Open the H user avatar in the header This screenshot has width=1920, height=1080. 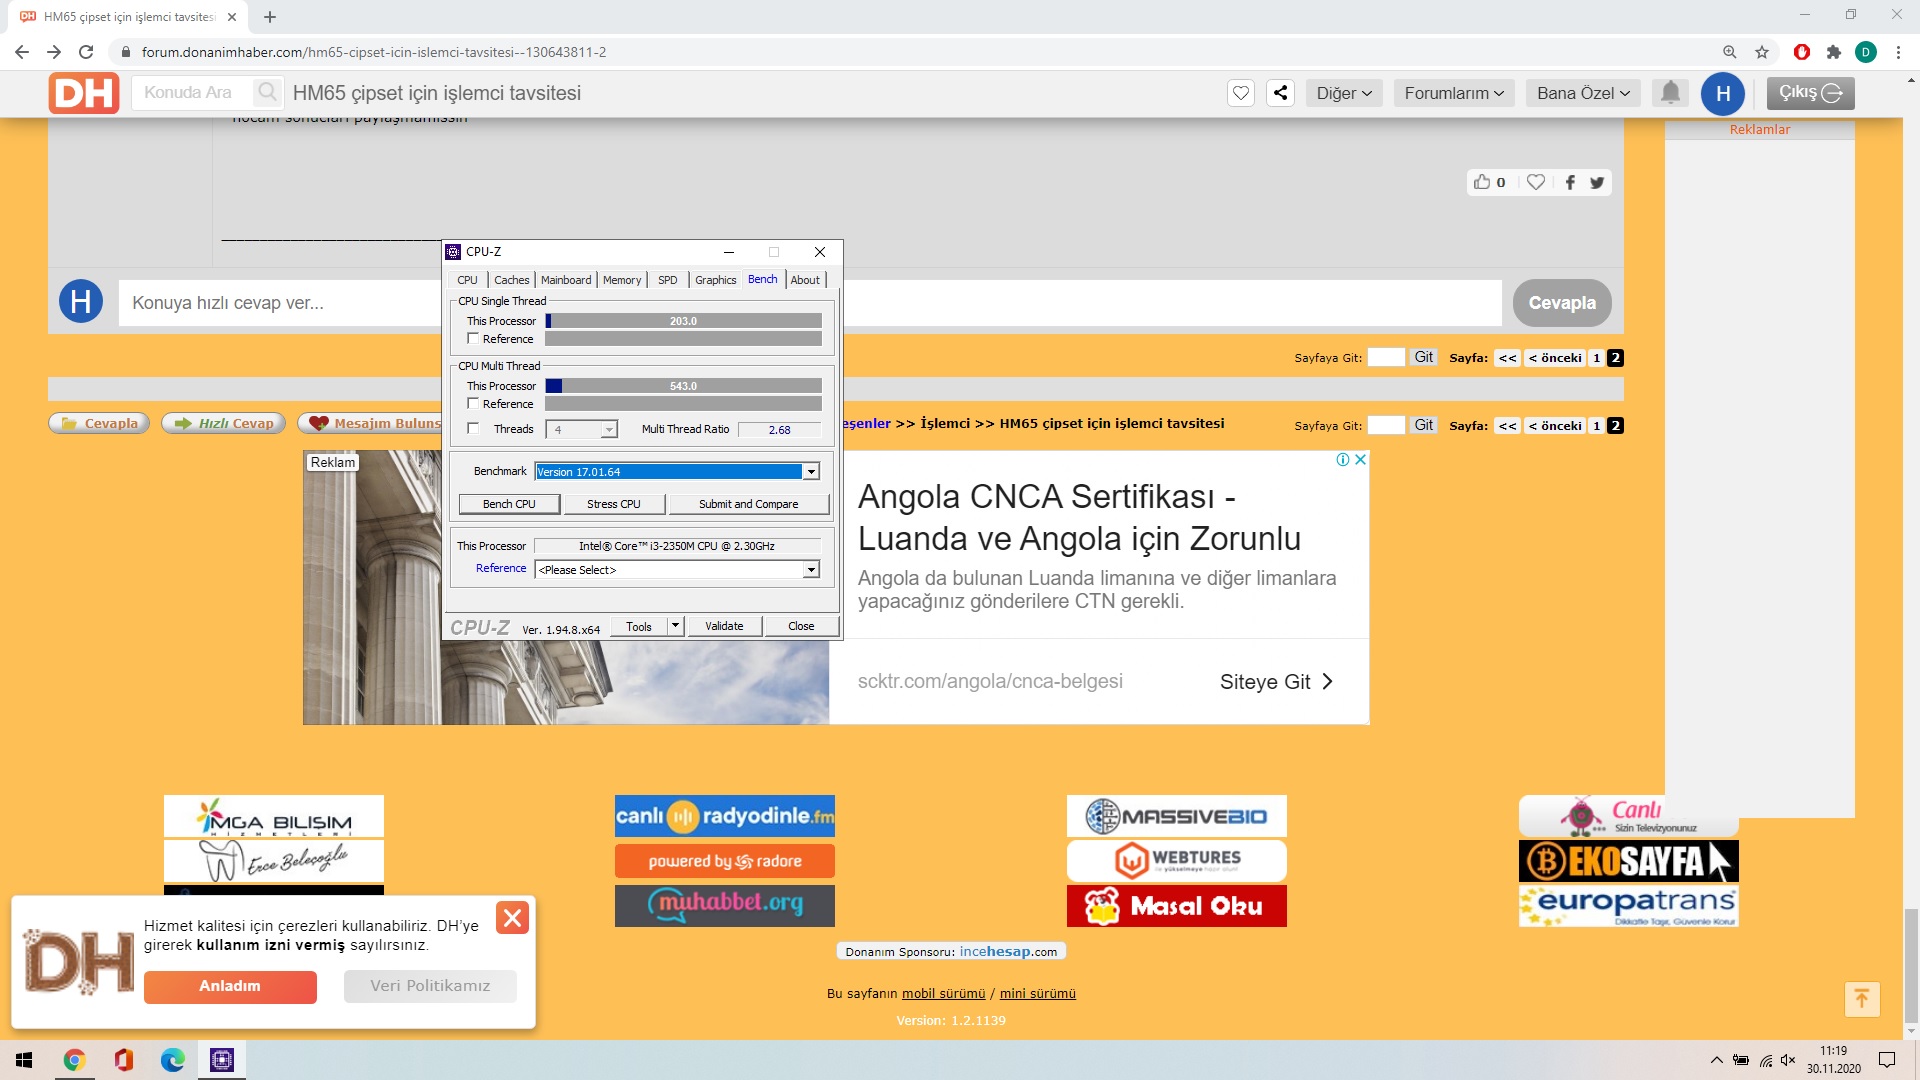point(1723,93)
